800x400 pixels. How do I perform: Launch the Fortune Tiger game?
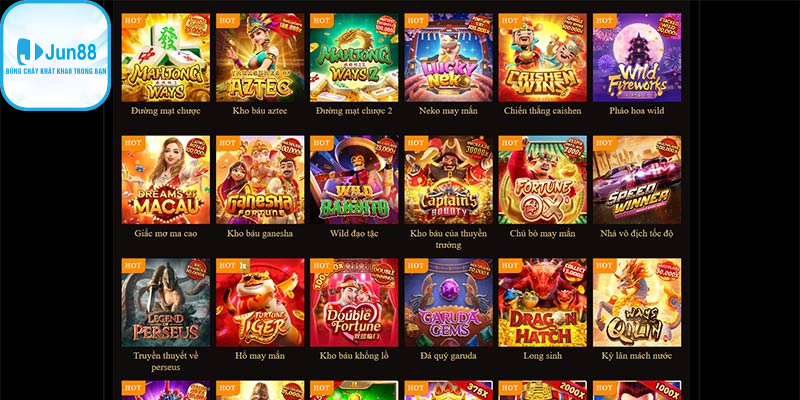coord(260,303)
